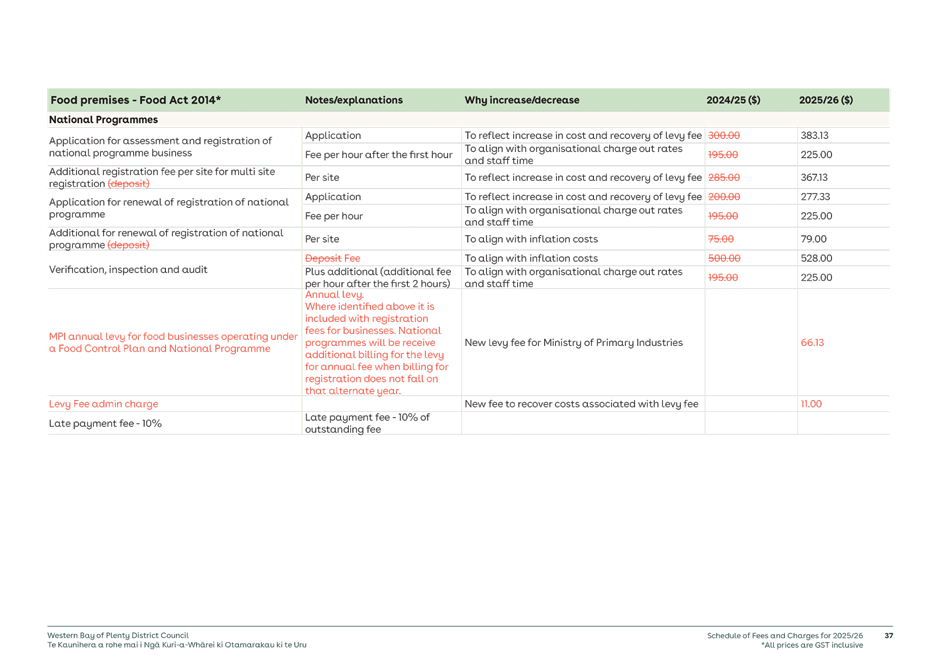Select the struck-through 500.00 deposit fee value
Viewport: 939px width, 664px height.
pyautogui.click(x=723, y=258)
